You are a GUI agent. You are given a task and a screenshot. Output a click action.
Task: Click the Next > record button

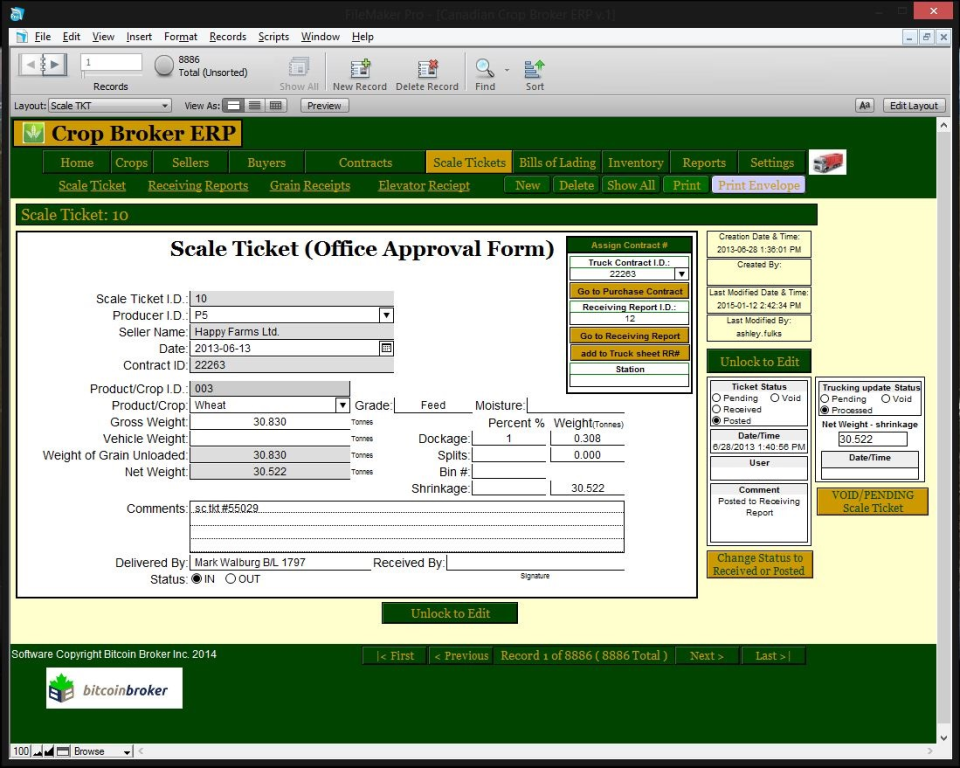point(707,655)
